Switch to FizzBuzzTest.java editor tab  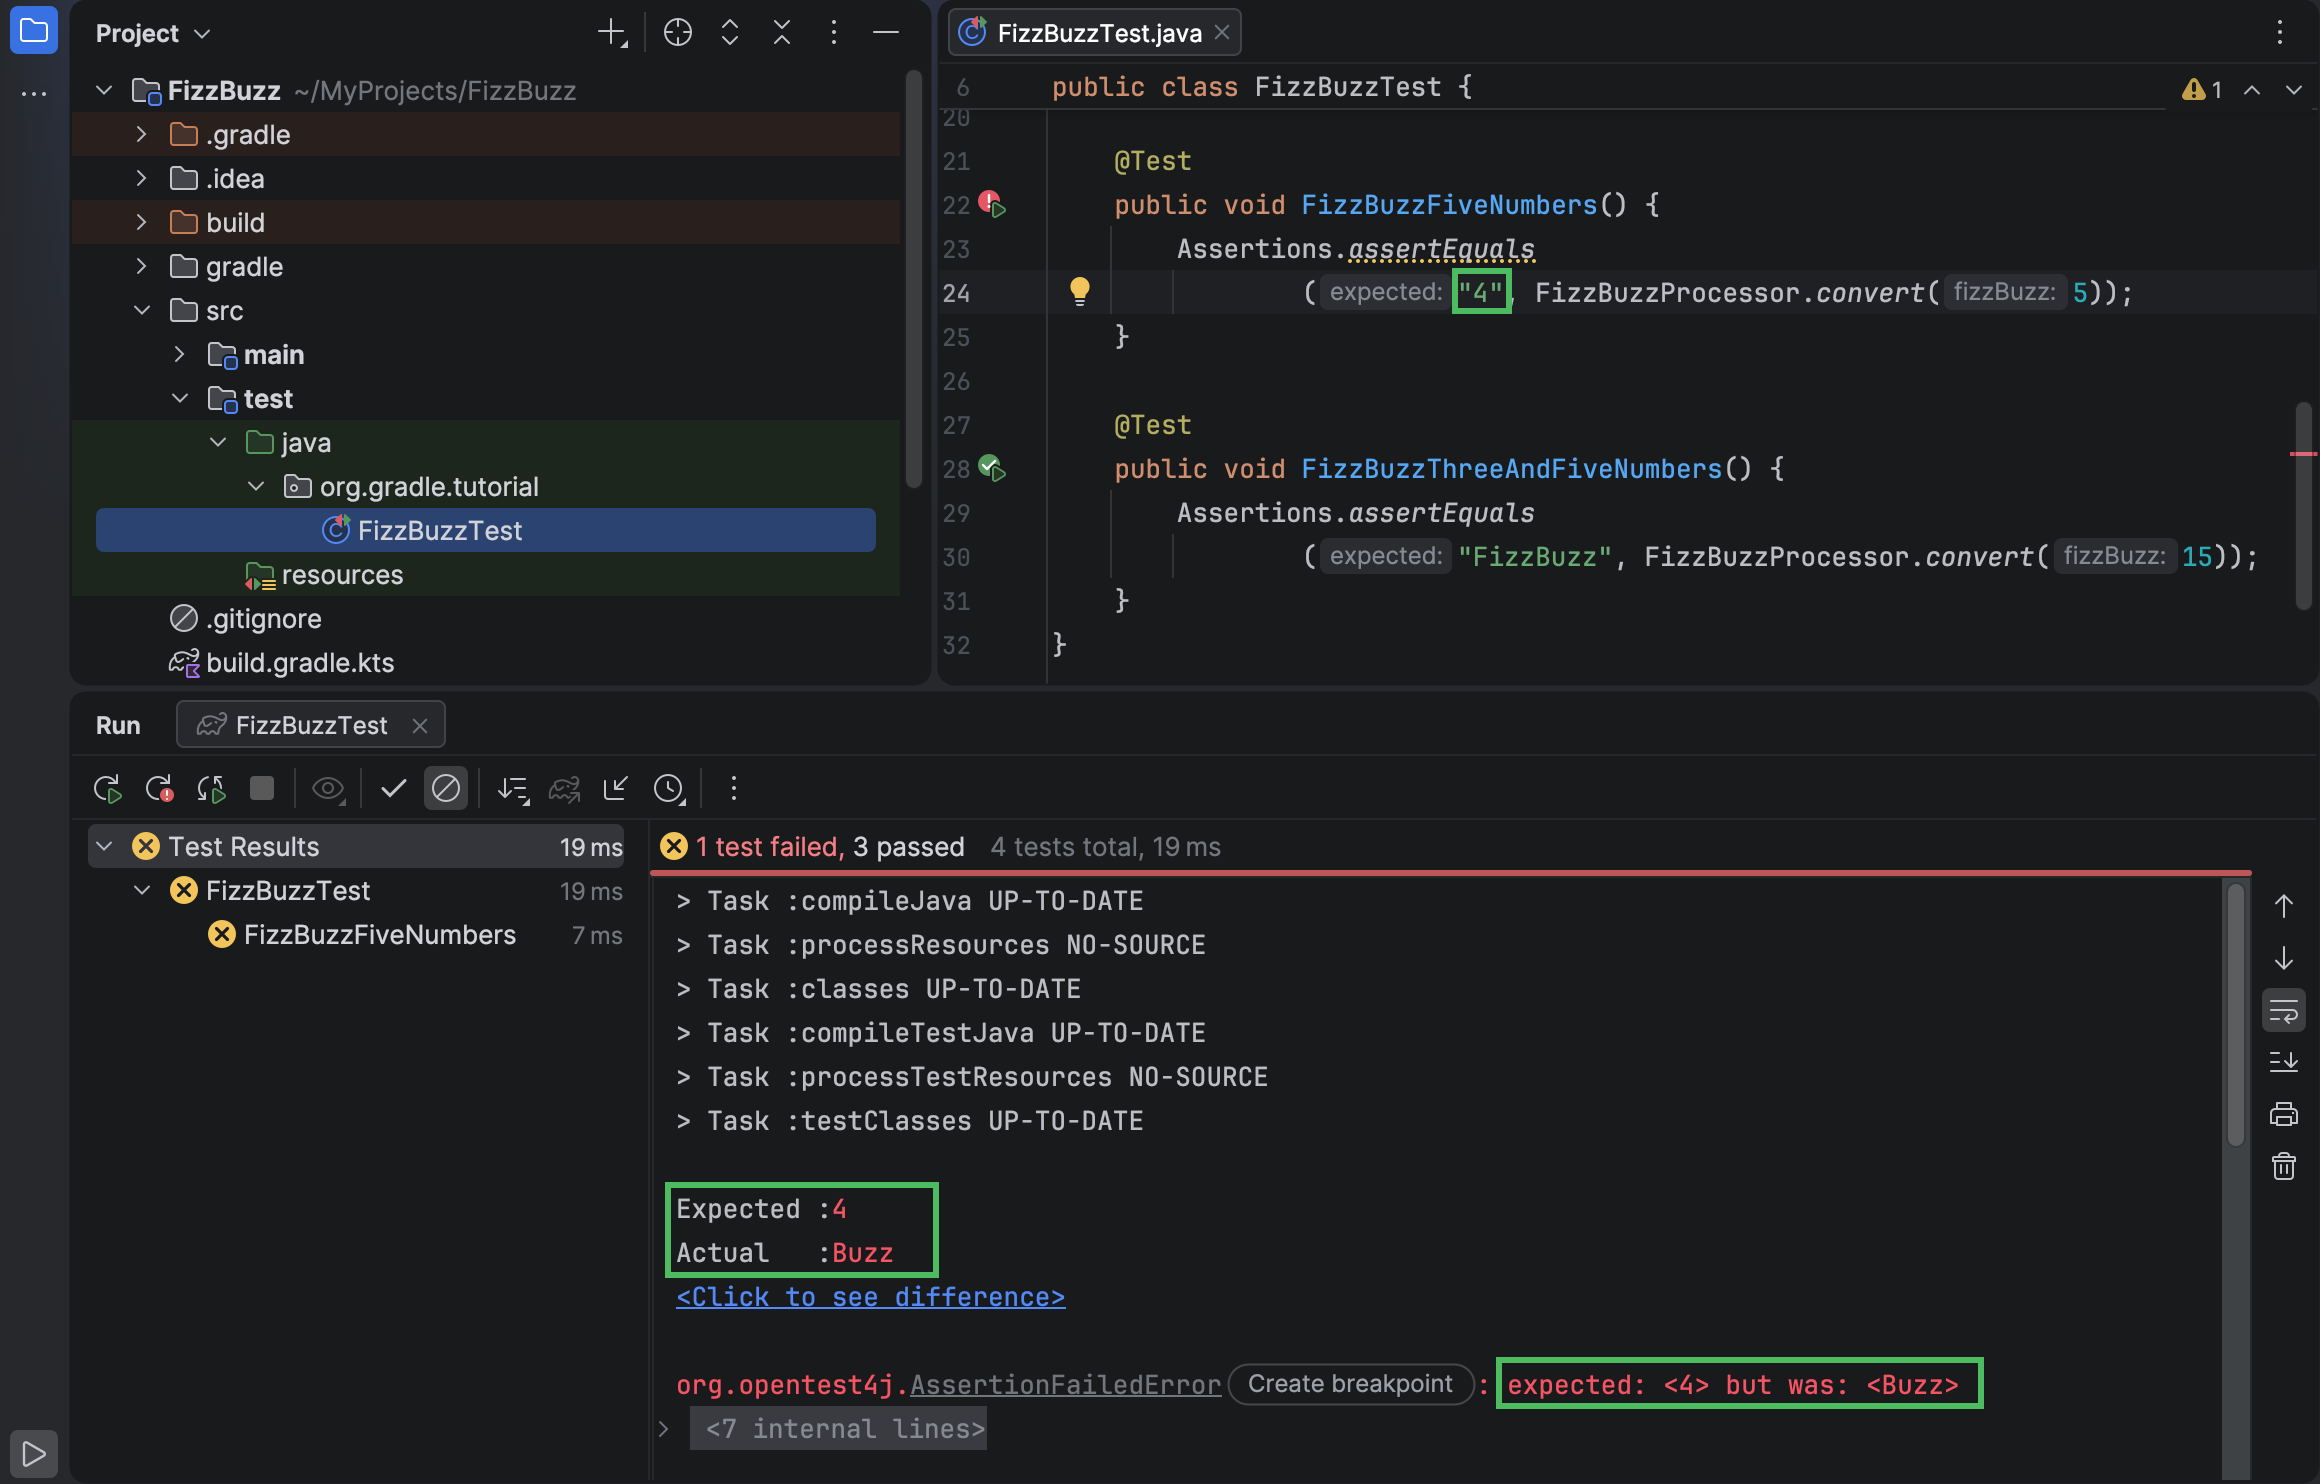(x=1095, y=33)
